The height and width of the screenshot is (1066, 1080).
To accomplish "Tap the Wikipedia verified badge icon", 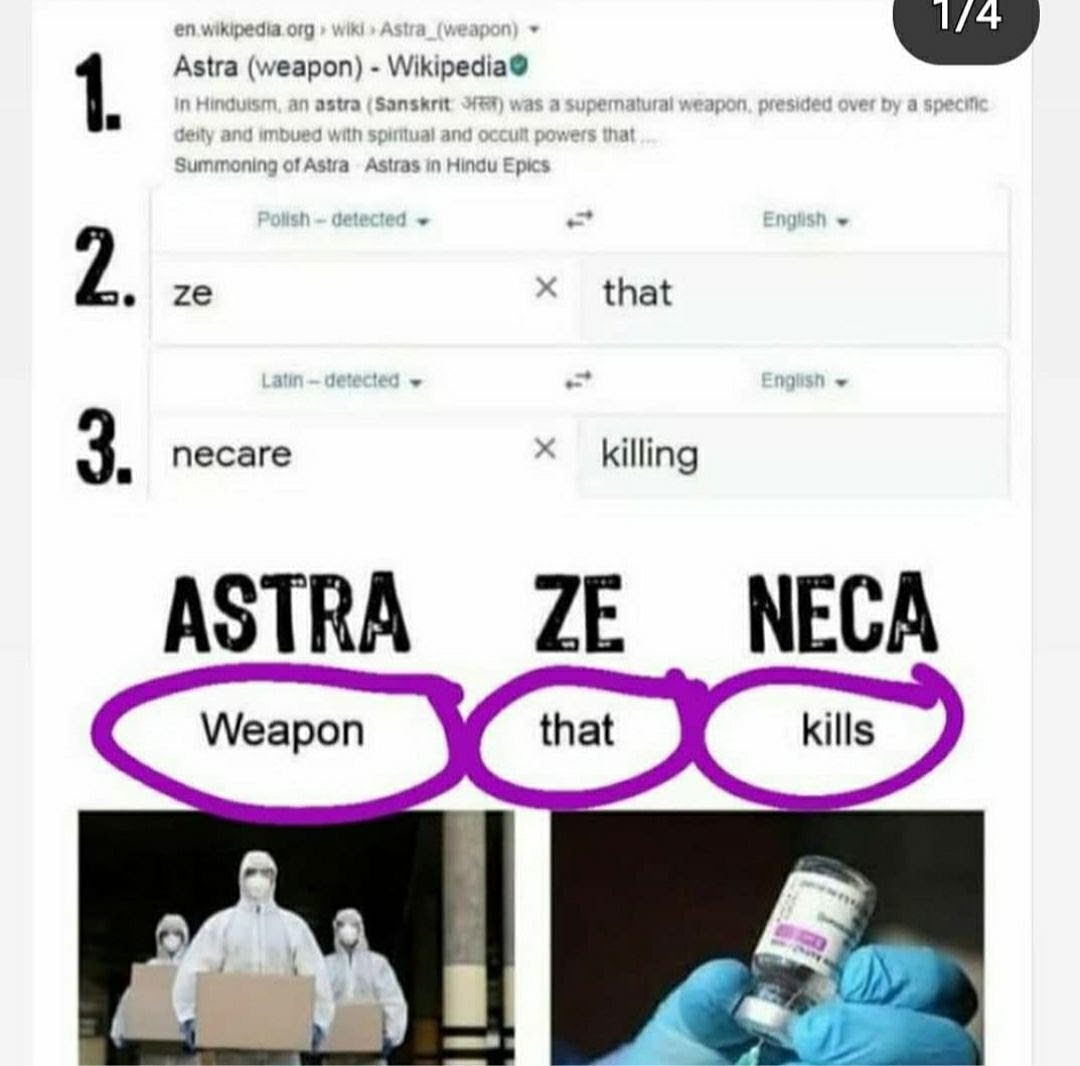I will (x=520, y=66).
